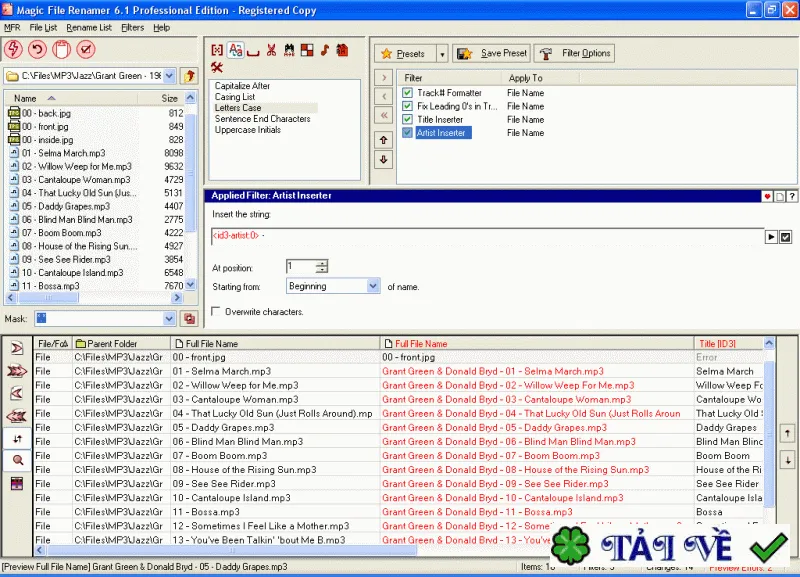Uncheck Fix Leading 0's in Track filter
This screenshot has height=577, width=800.
point(407,106)
